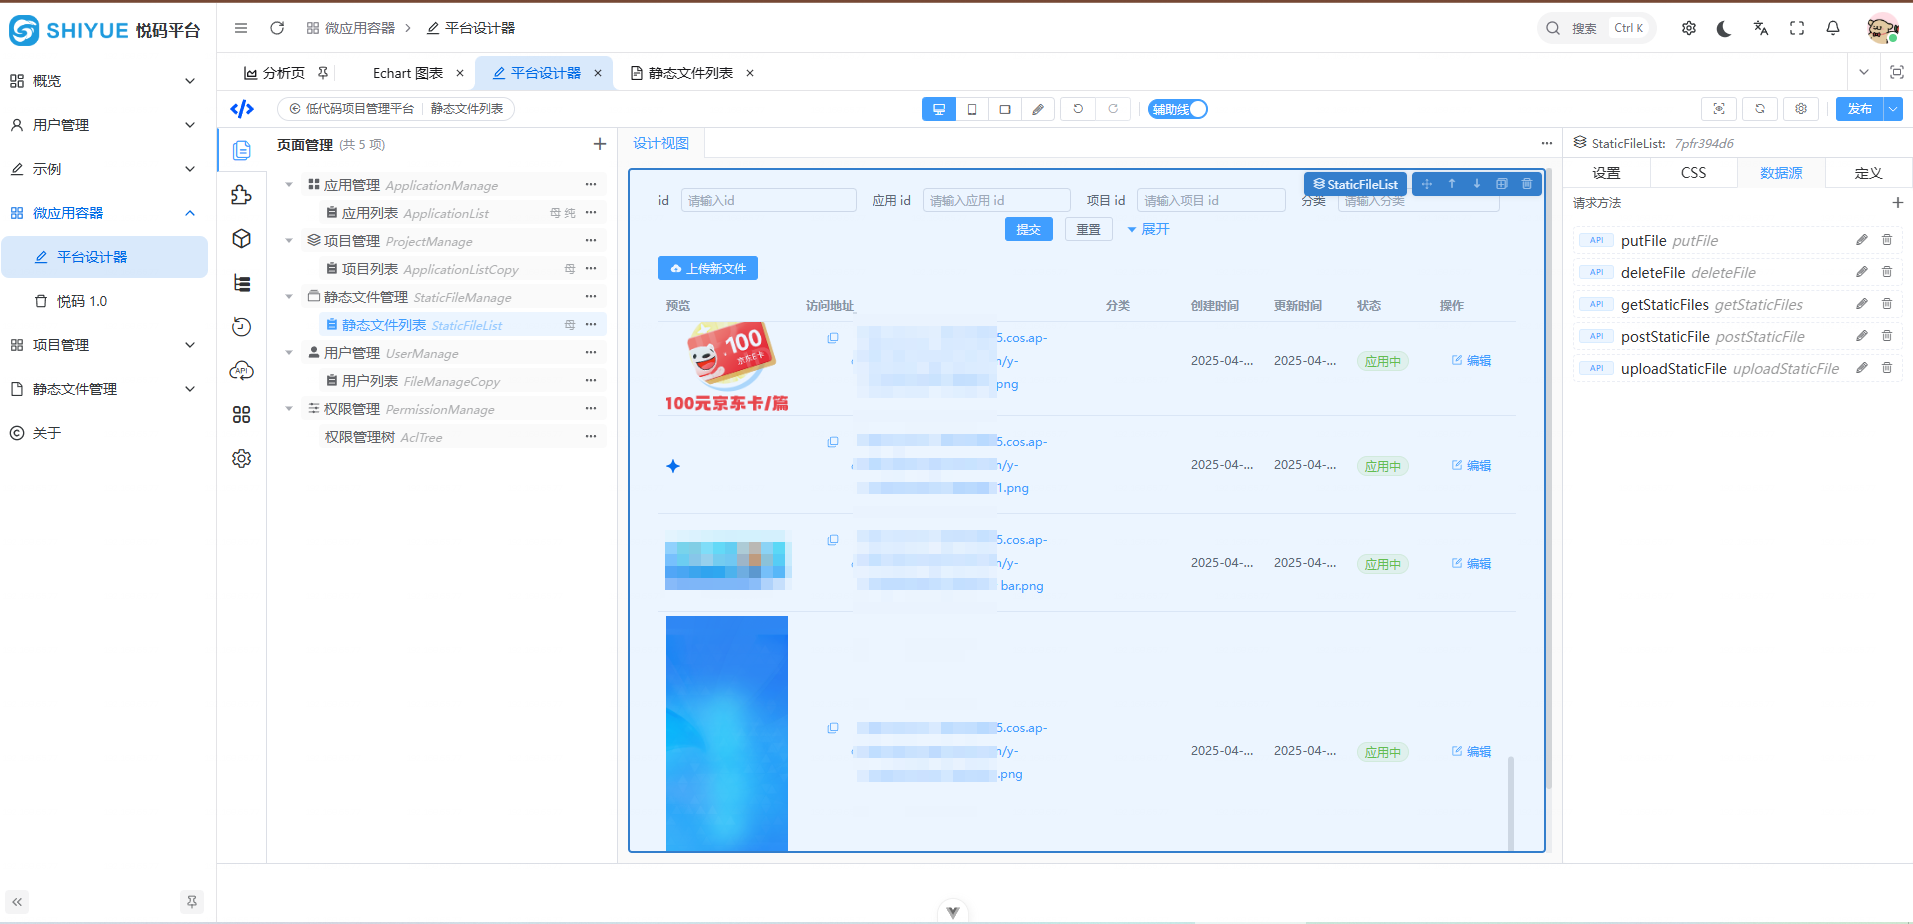Open the puzzle-piece components panel

(241, 195)
